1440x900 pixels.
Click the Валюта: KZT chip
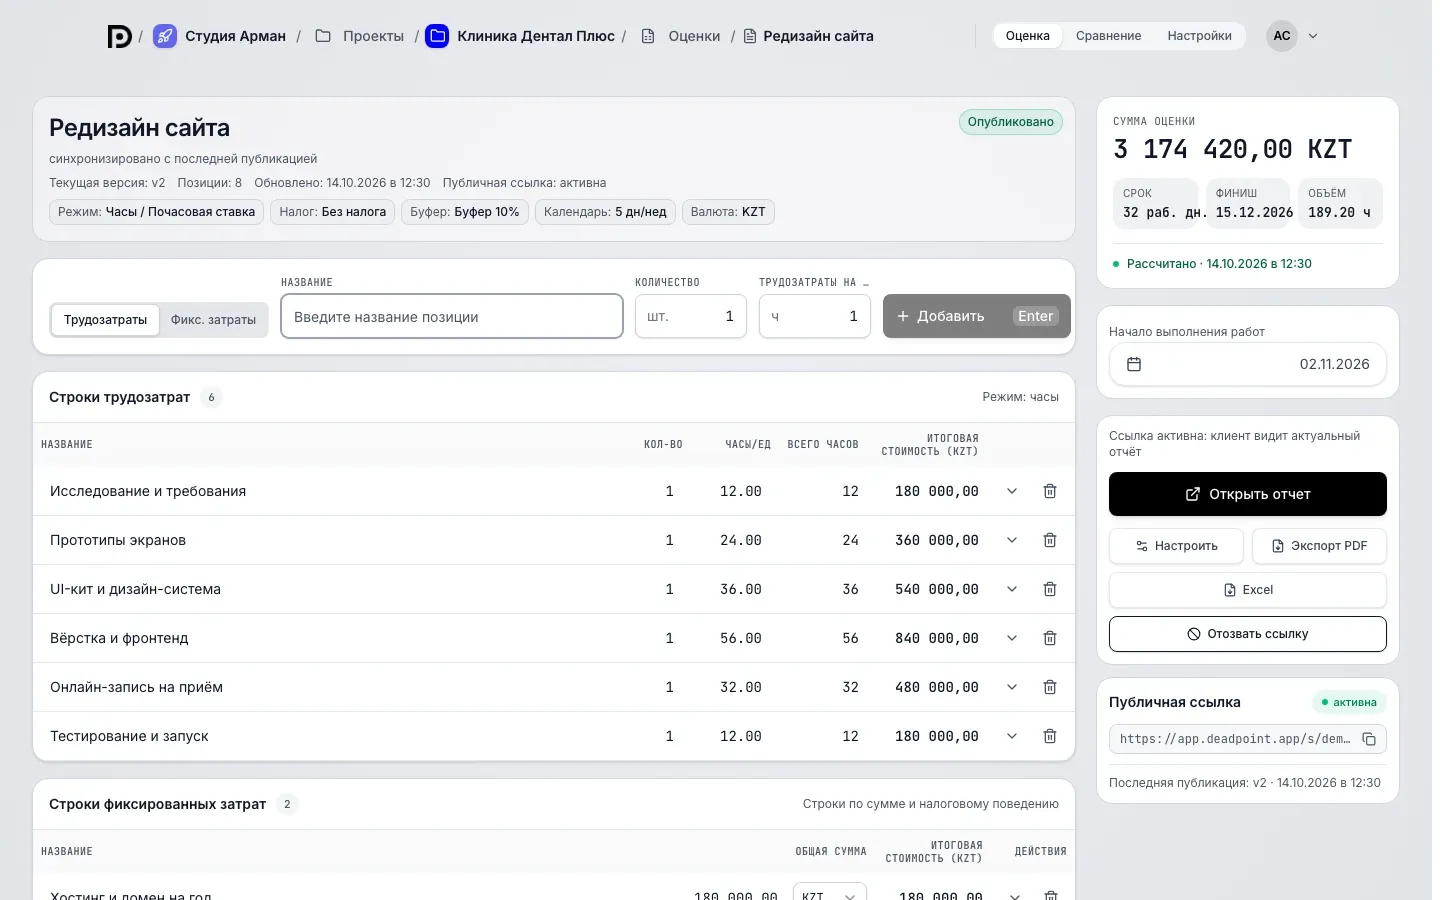click(728, 212)
